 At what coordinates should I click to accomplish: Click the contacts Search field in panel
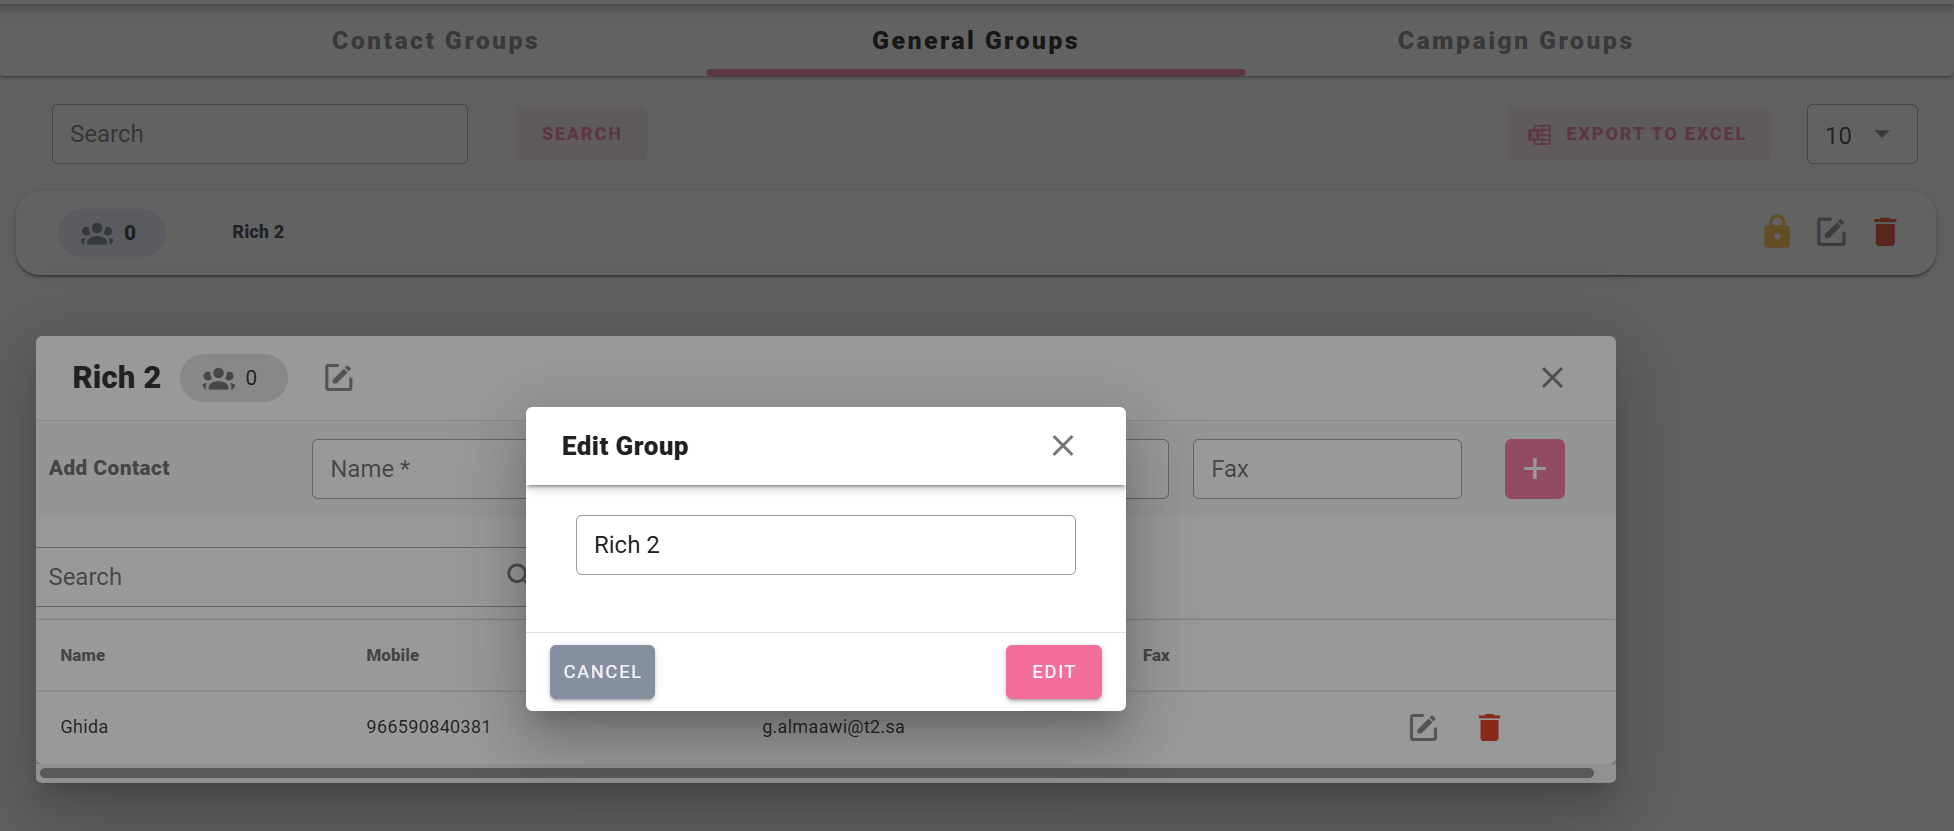[x=280, y=577]
